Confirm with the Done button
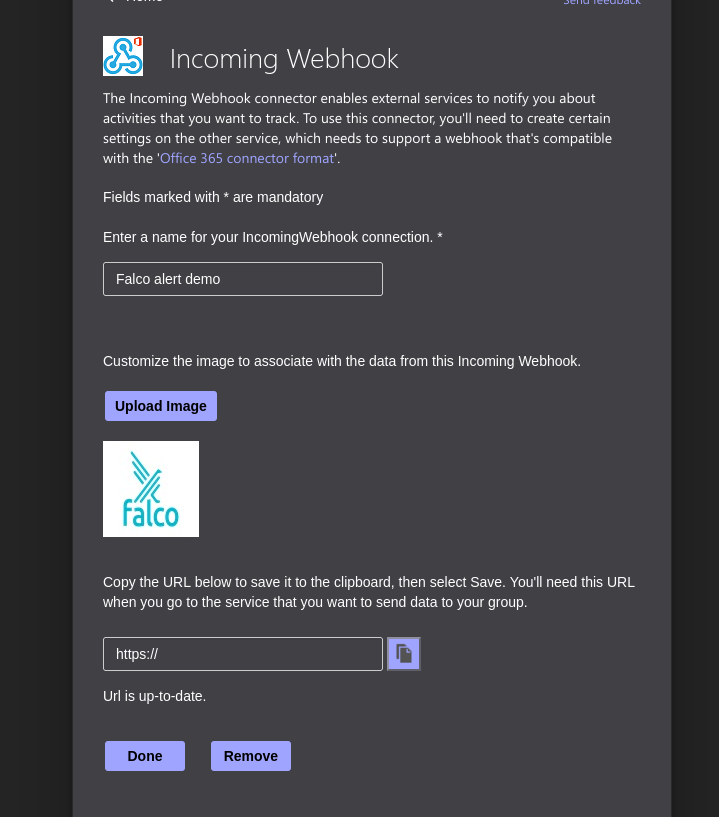The image size is (719, 817). point(145,756)
